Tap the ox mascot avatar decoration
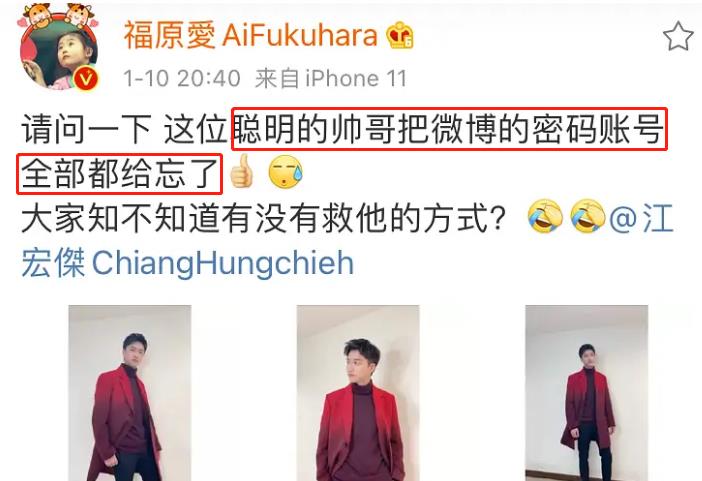The image size is (702, 481). coord(58,16)
